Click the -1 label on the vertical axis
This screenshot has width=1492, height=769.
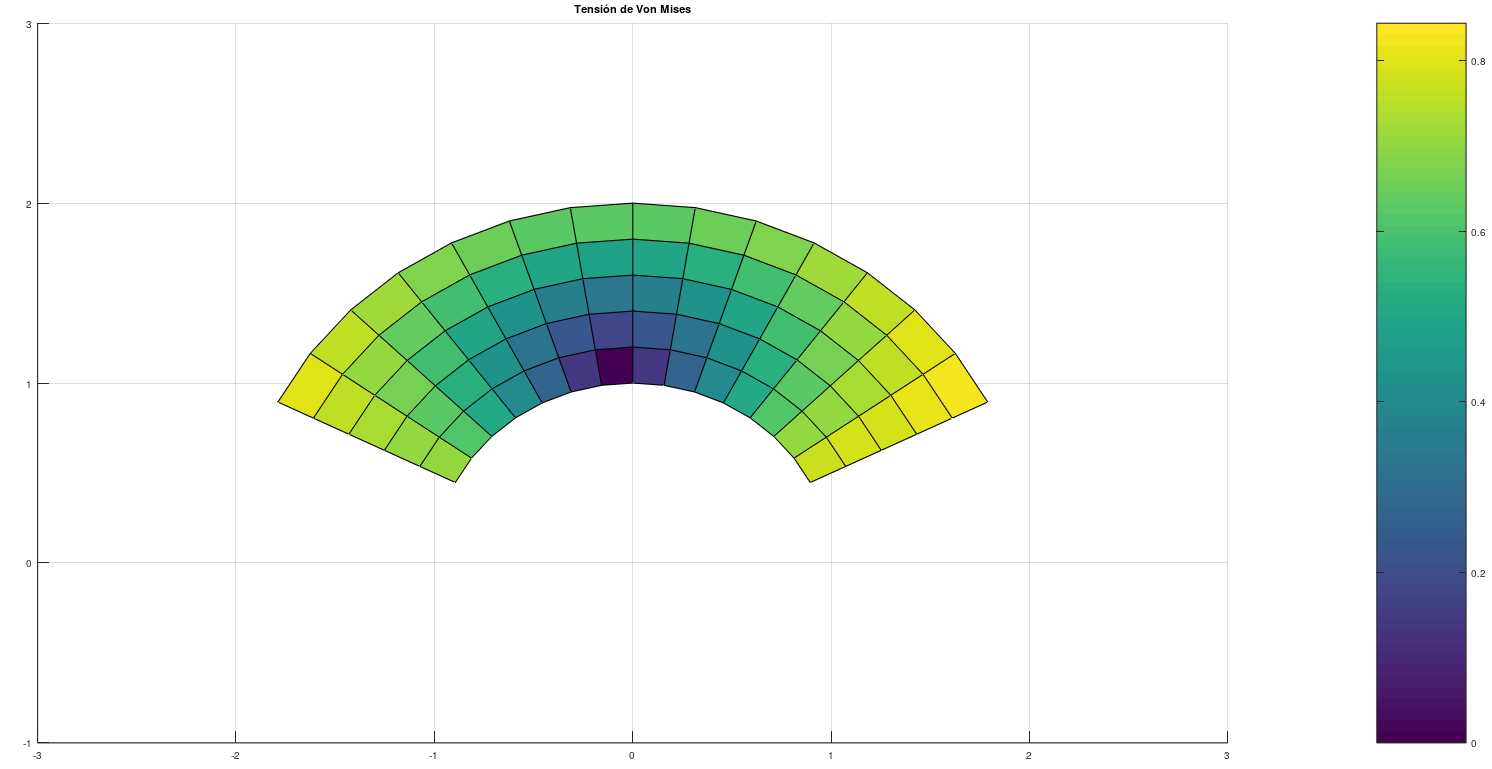coord(25,743)
